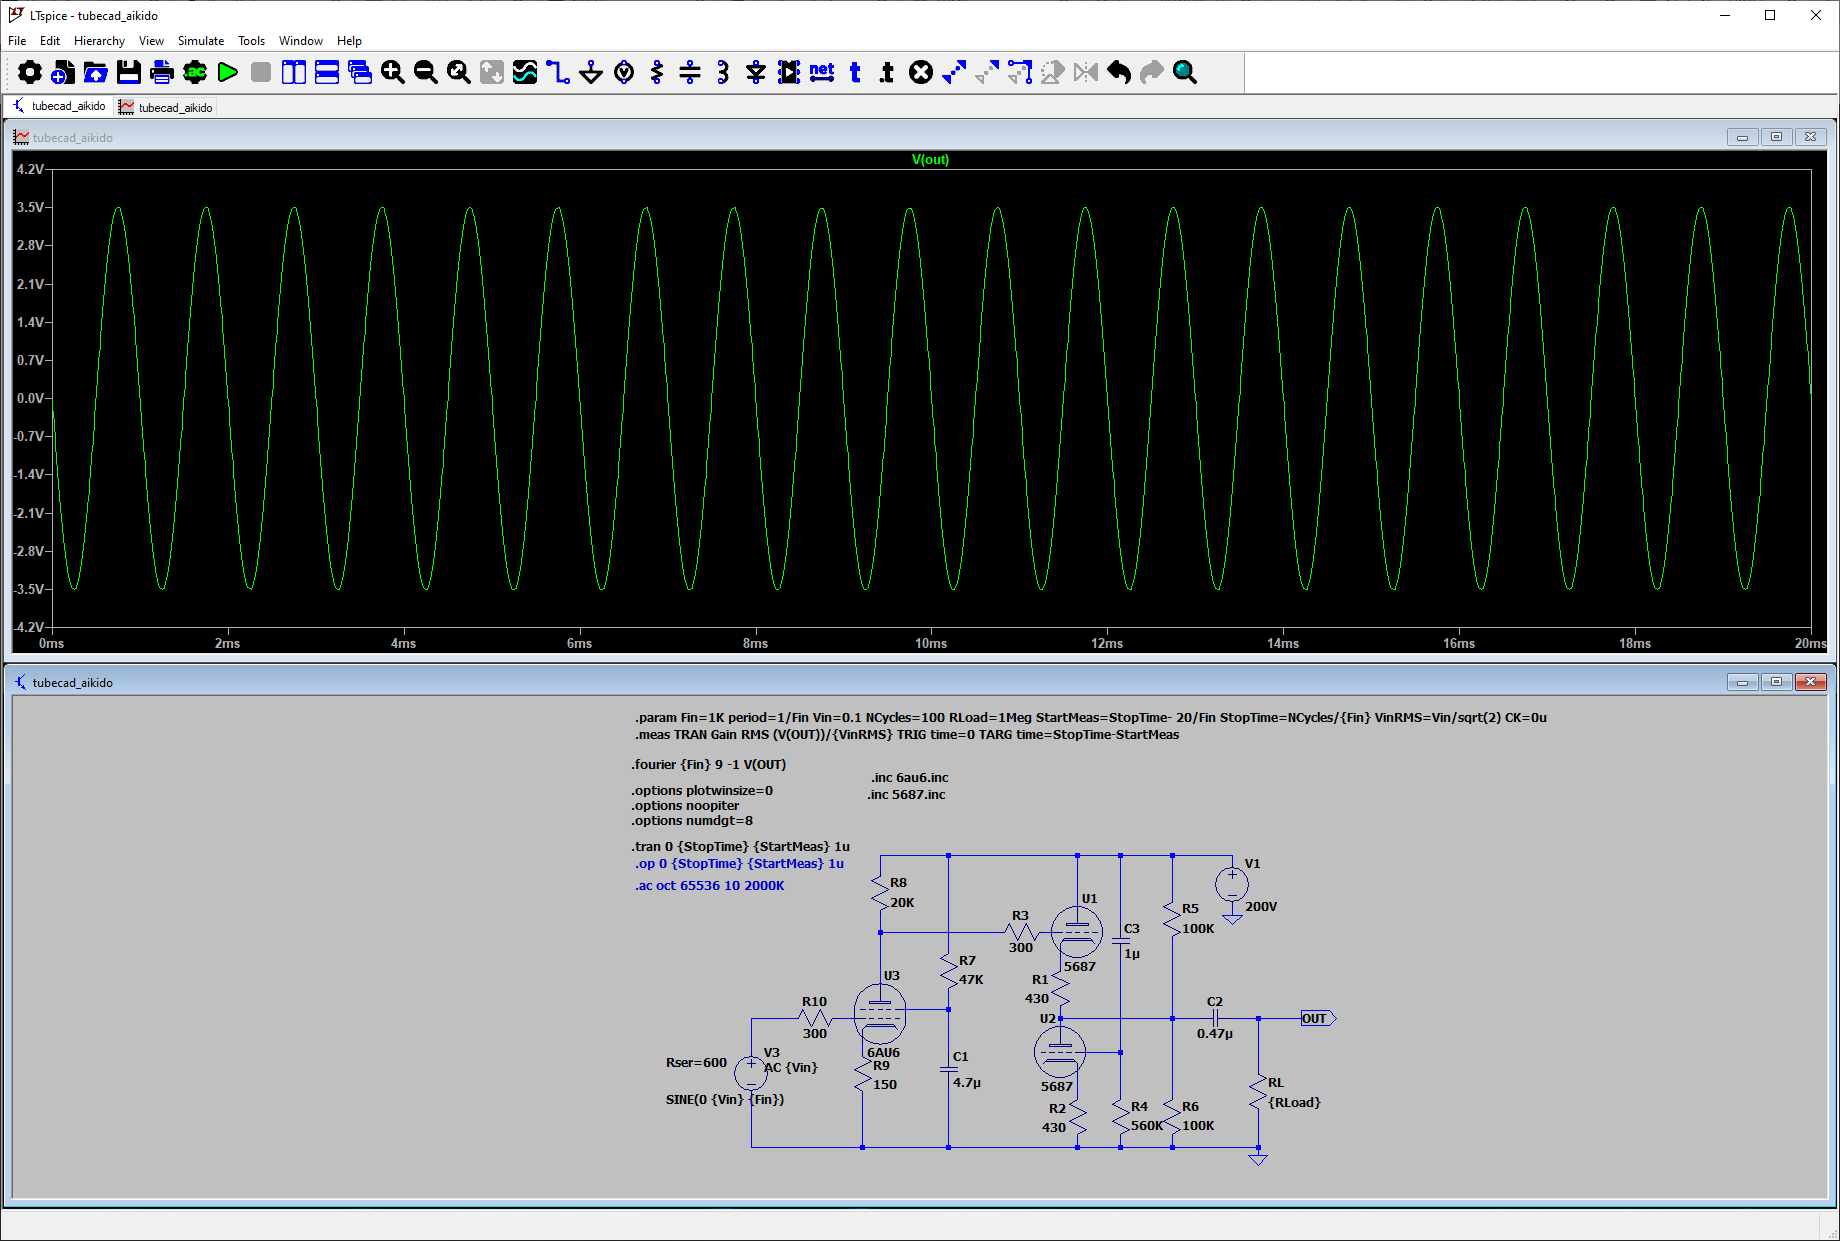
Task: Place an inductor component
Action: click(723, 72)
